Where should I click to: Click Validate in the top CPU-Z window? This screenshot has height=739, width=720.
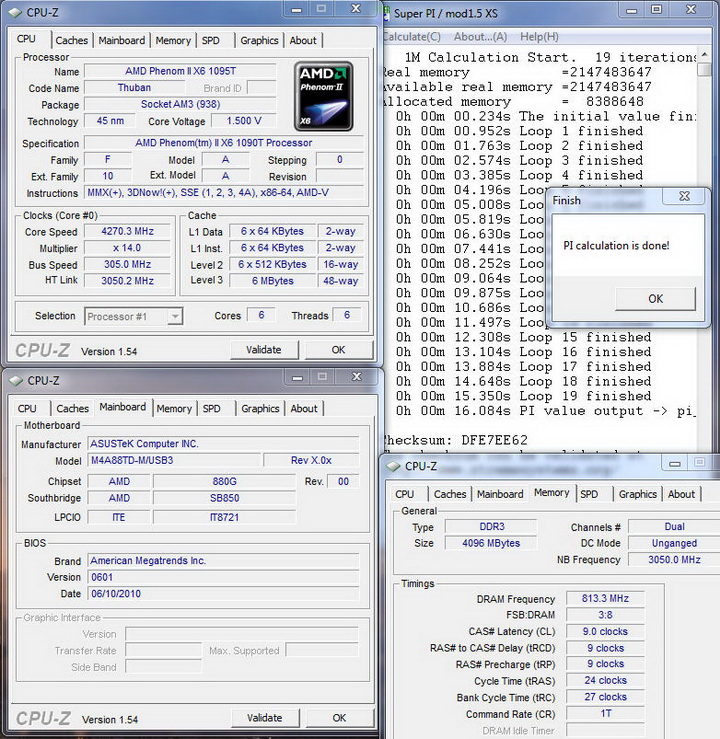pyautogui.click(x=264, y=350)
